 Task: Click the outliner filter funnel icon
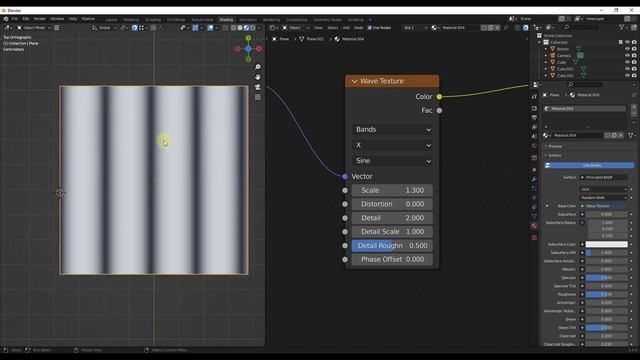pyautogui.click(x=622, y=27)
